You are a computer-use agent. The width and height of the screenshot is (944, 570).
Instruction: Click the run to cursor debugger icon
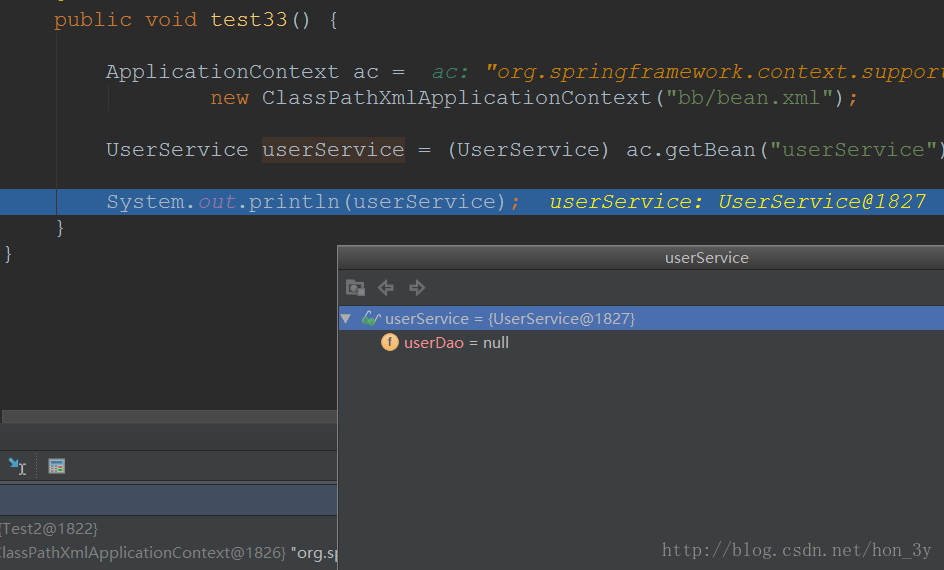coord(17,466)
